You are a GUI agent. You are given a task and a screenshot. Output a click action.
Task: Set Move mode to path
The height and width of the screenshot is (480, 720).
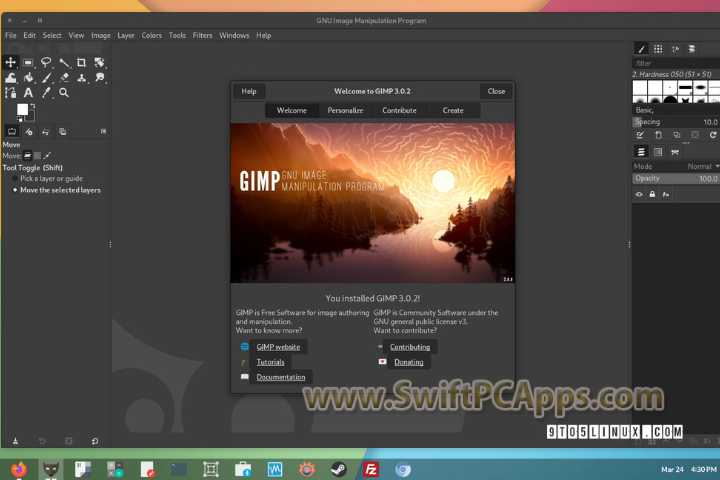pyautogui.click(x=47, y=156)
